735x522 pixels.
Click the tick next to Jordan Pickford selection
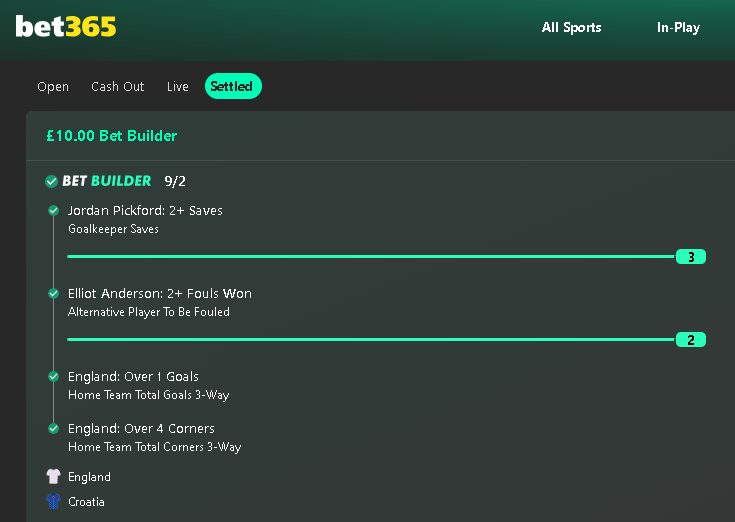[54, 210]
